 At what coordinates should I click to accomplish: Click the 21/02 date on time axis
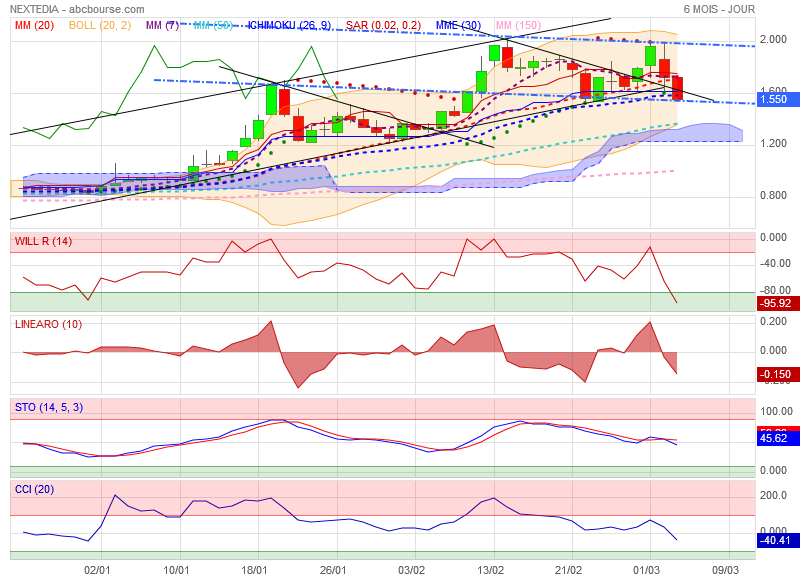pyautogui.click(x=568, y=570)
